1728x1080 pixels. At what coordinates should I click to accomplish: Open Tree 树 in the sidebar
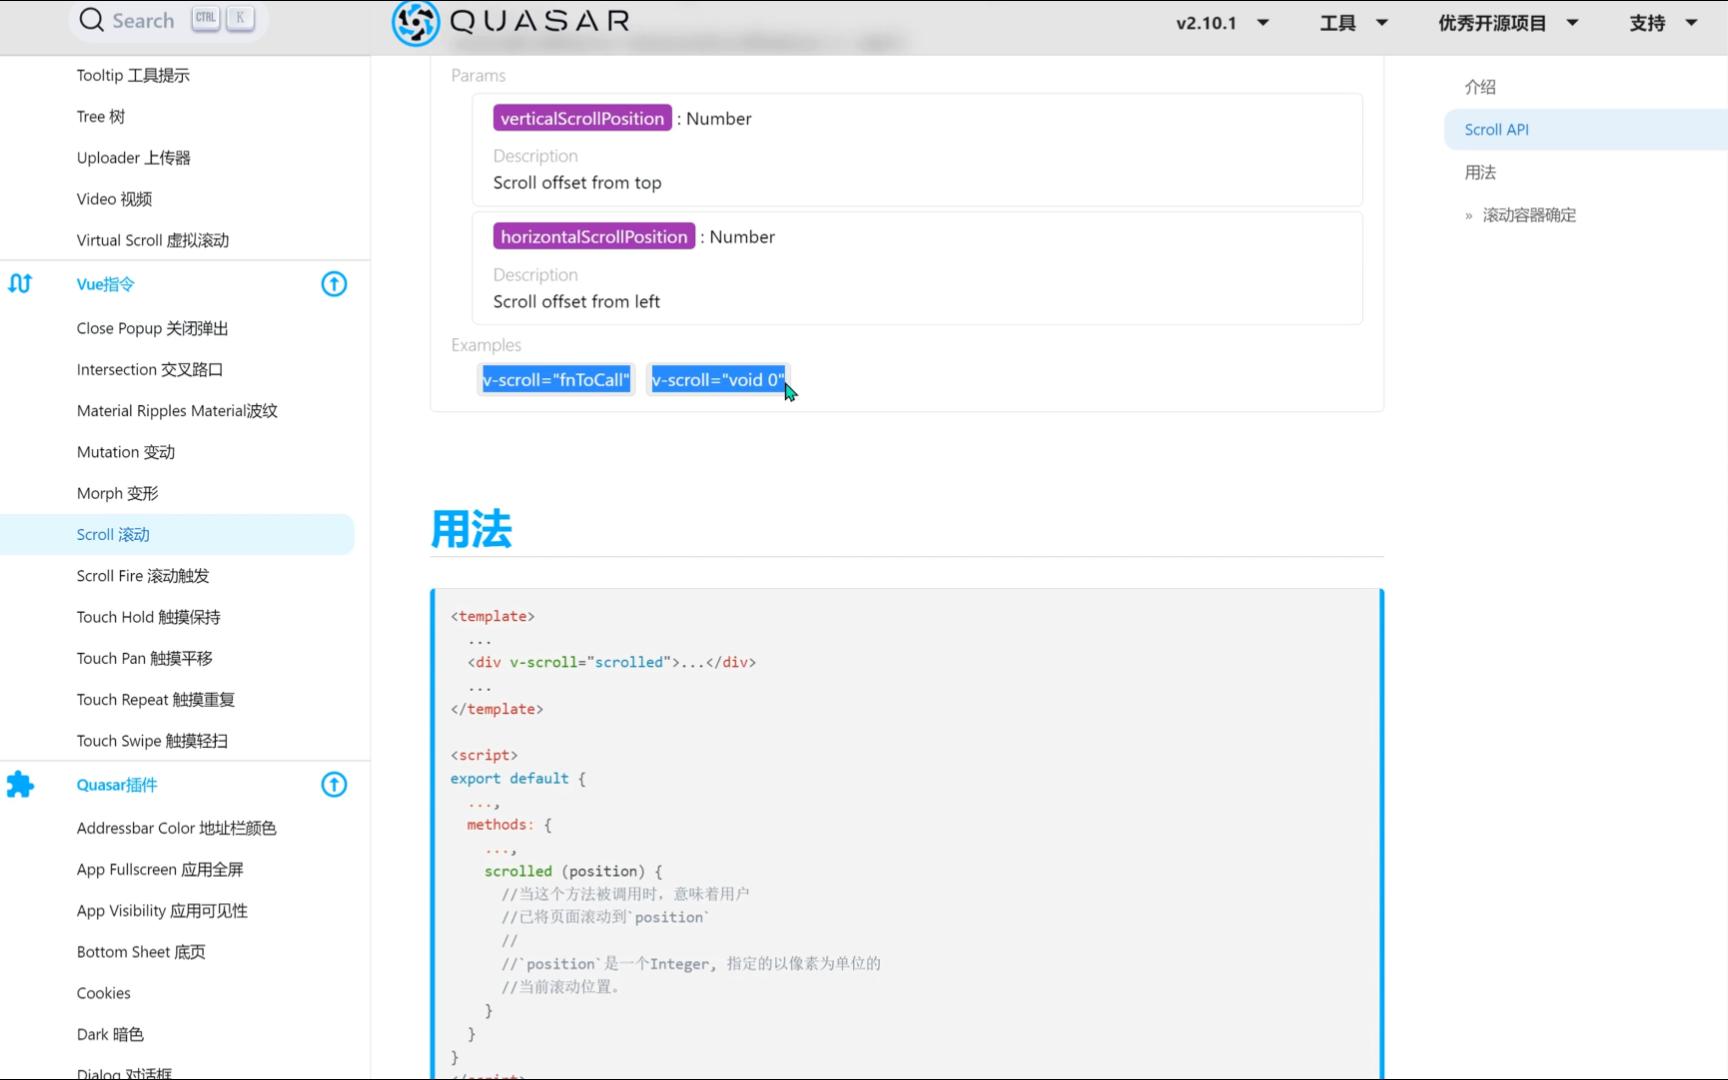(x=101, y=116)
